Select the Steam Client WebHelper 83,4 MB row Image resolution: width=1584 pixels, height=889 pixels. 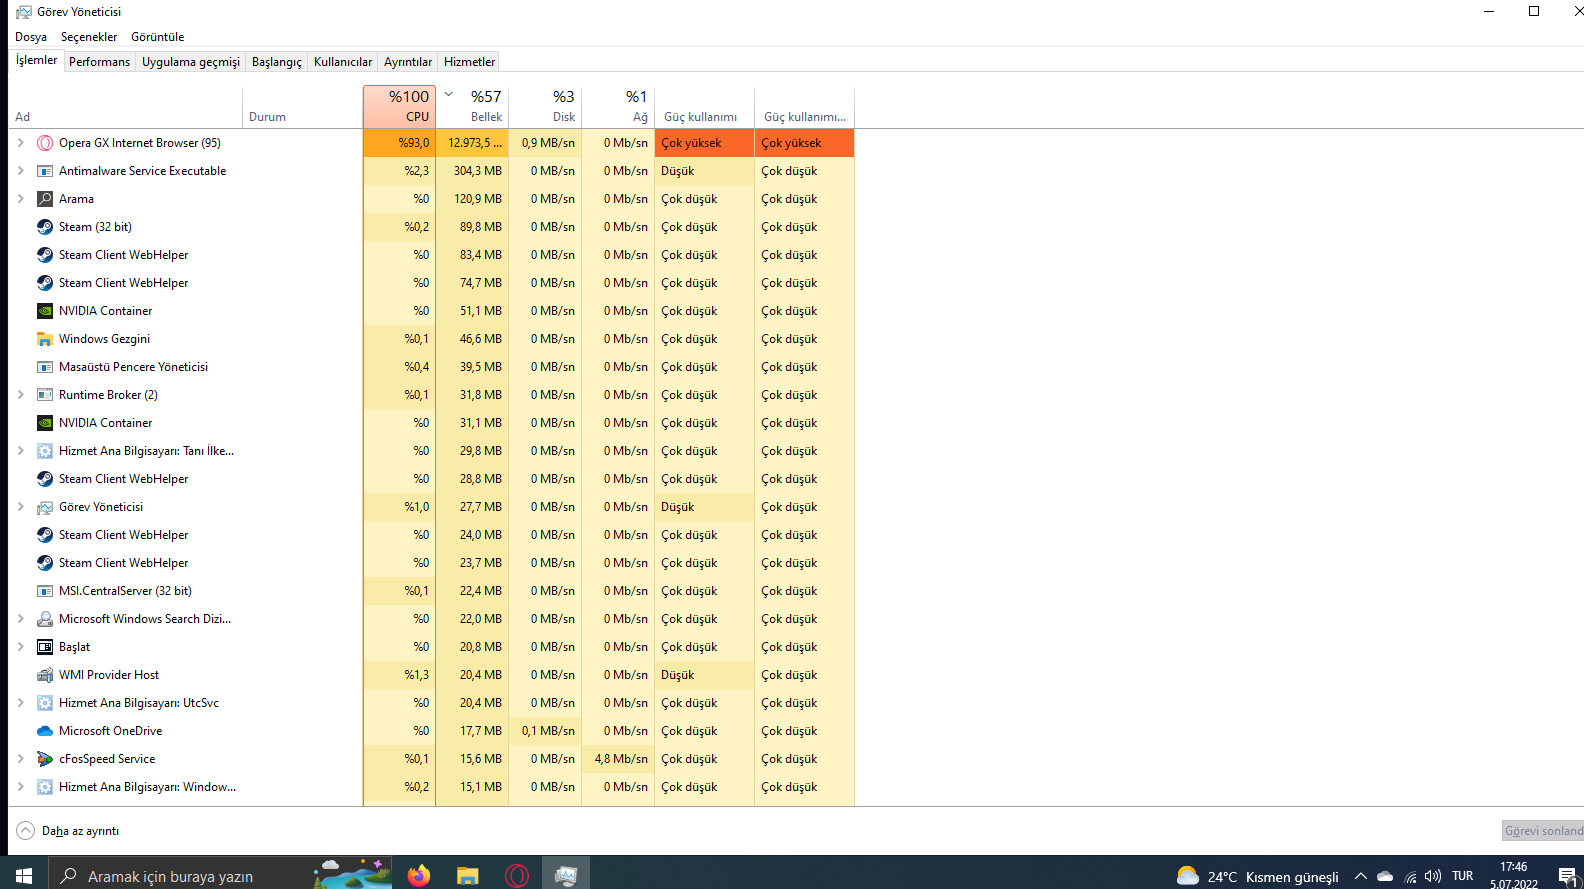[431, 255]
